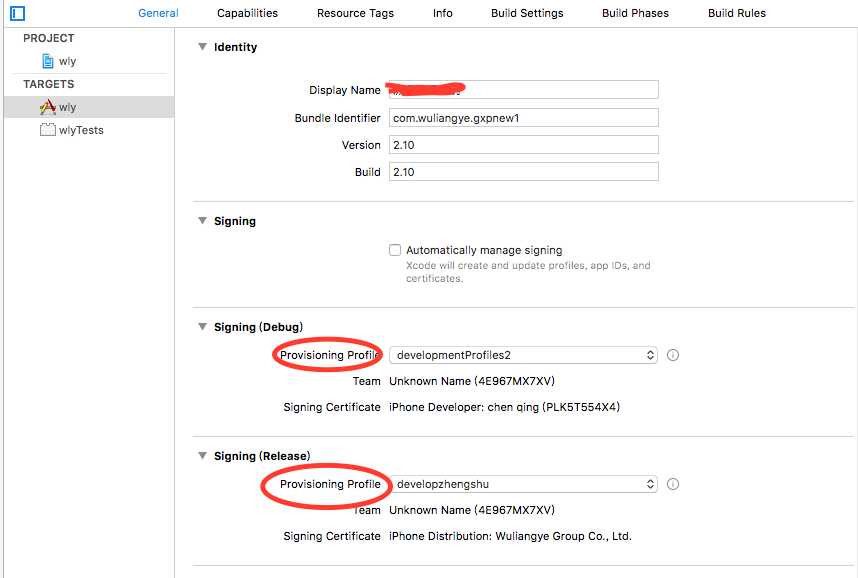Screen dimensions: 858x578
Task: Open the Build Rules tab
Action: [737, 13]
